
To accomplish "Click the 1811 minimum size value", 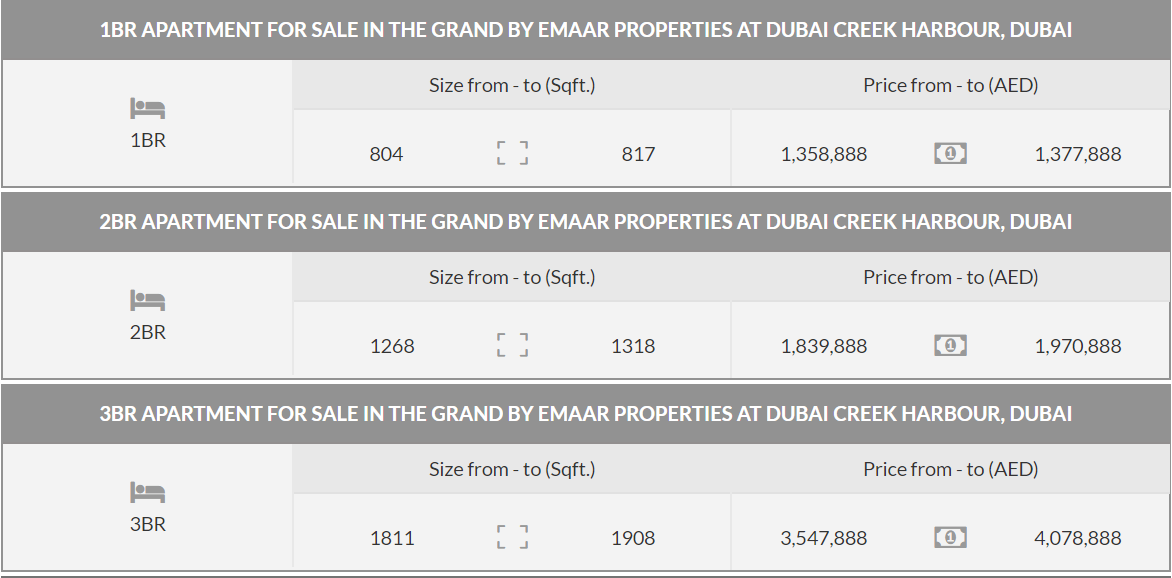I will (x=392, y=538).
